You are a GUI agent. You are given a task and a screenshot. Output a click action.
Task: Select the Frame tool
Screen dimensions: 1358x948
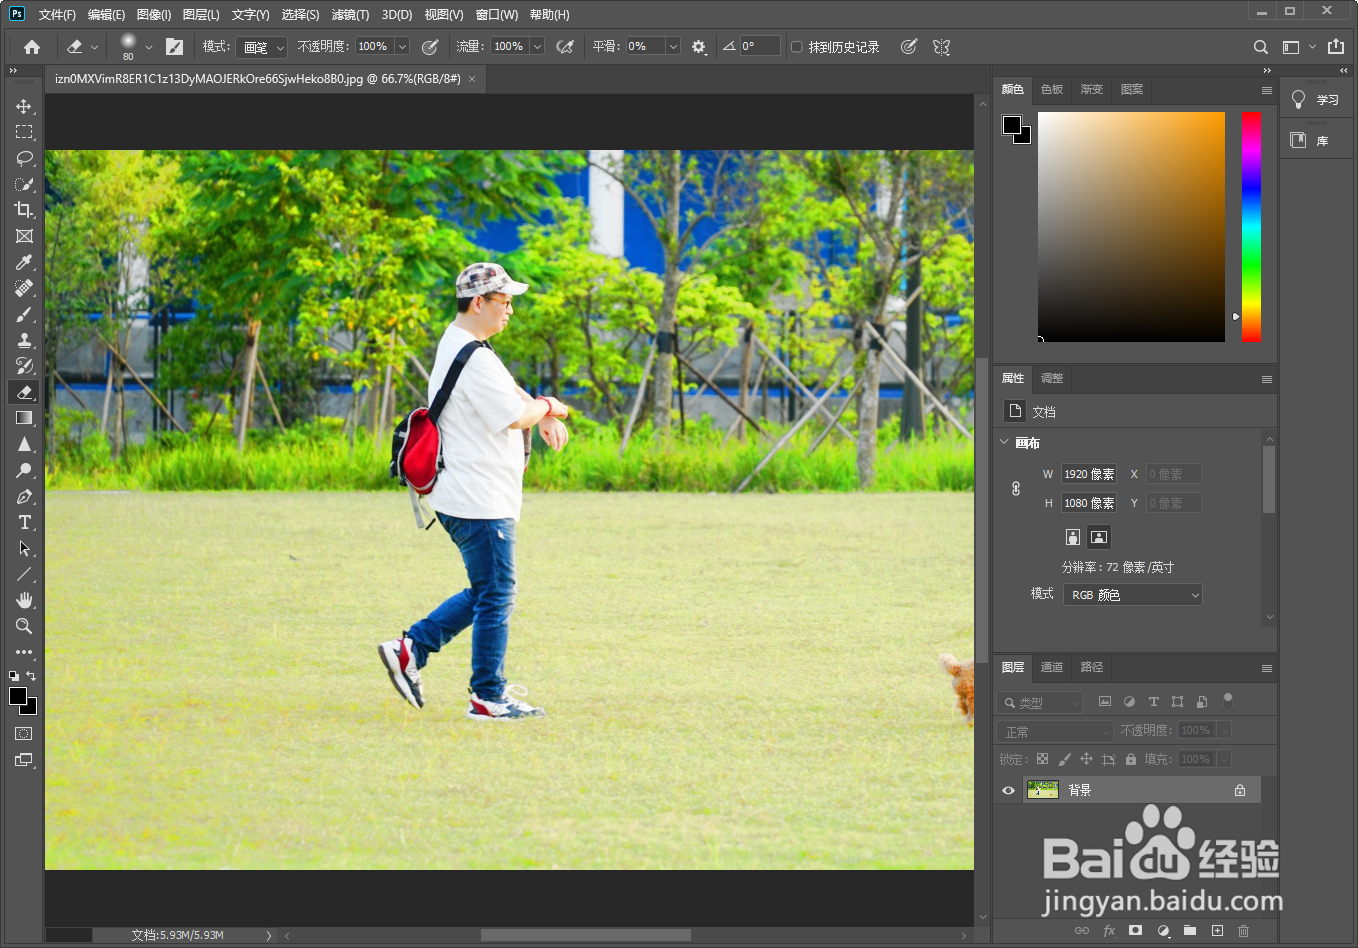[x=24, y=236]
